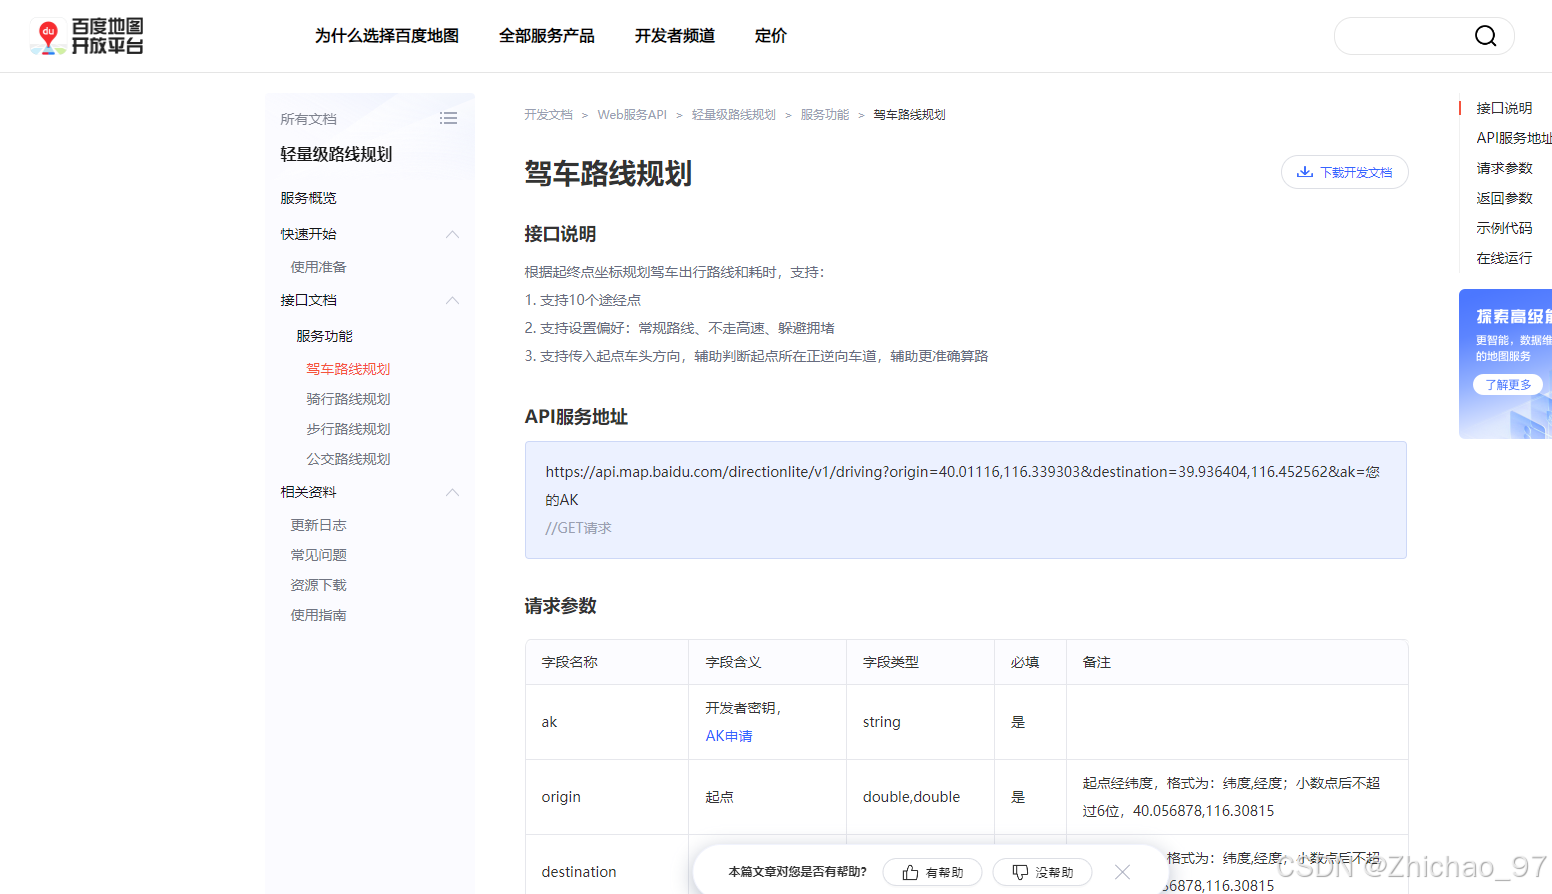The width and height of the screenshot is (1552, 894).
Task: Go to 服务功能 breadcrumb
Action: (x=825, y=115)
